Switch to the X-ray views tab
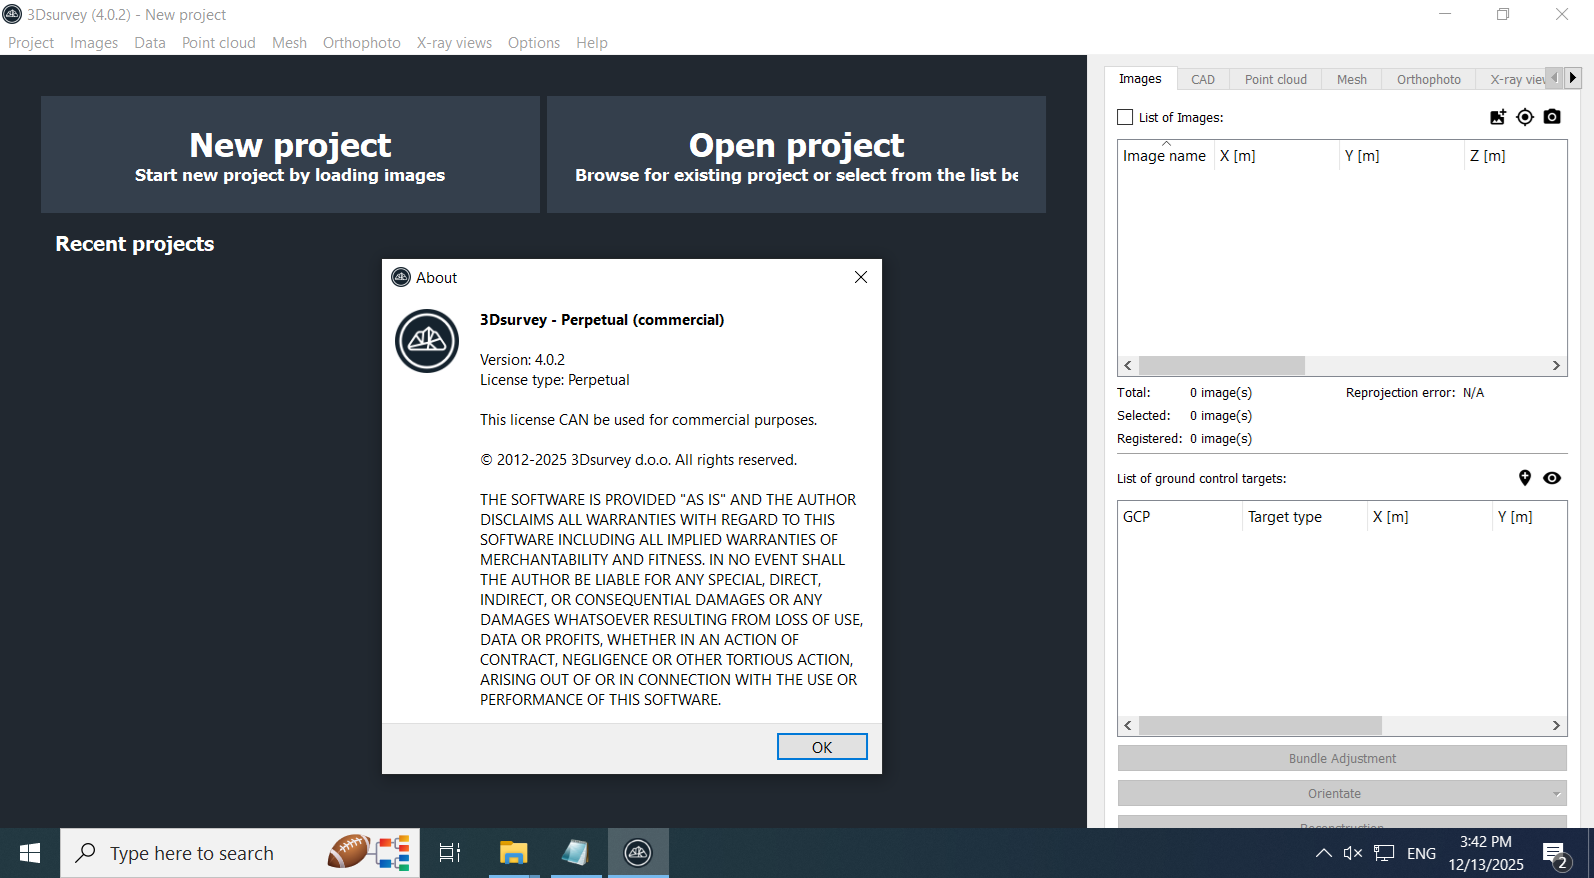Viewport: 1594px width, 878px height. [1512, 79]
